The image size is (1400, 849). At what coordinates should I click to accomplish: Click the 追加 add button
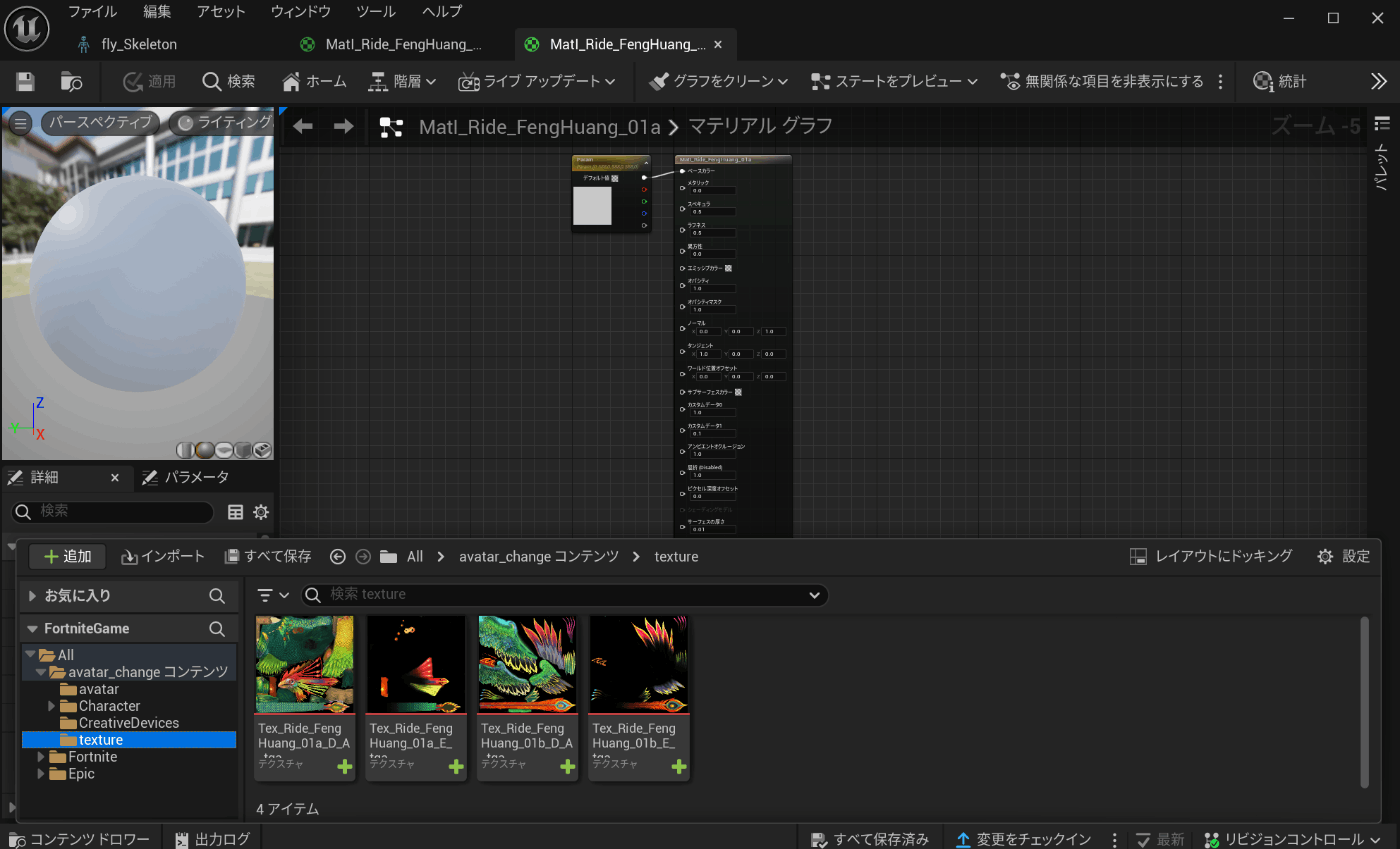tap(67, 557)
